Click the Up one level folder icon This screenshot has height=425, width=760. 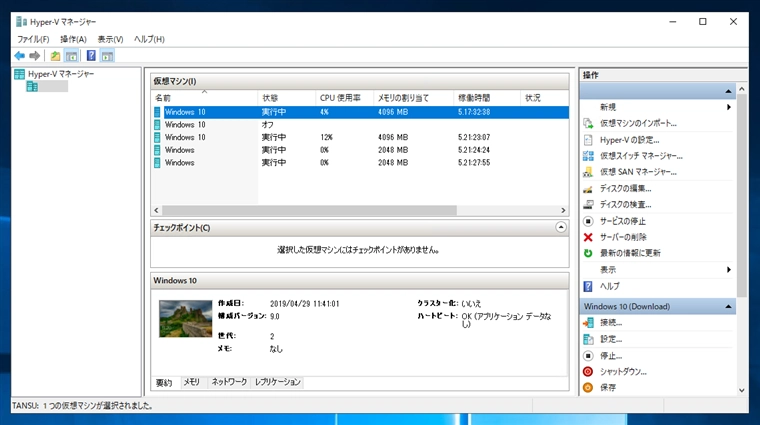(x=55, y=56)
